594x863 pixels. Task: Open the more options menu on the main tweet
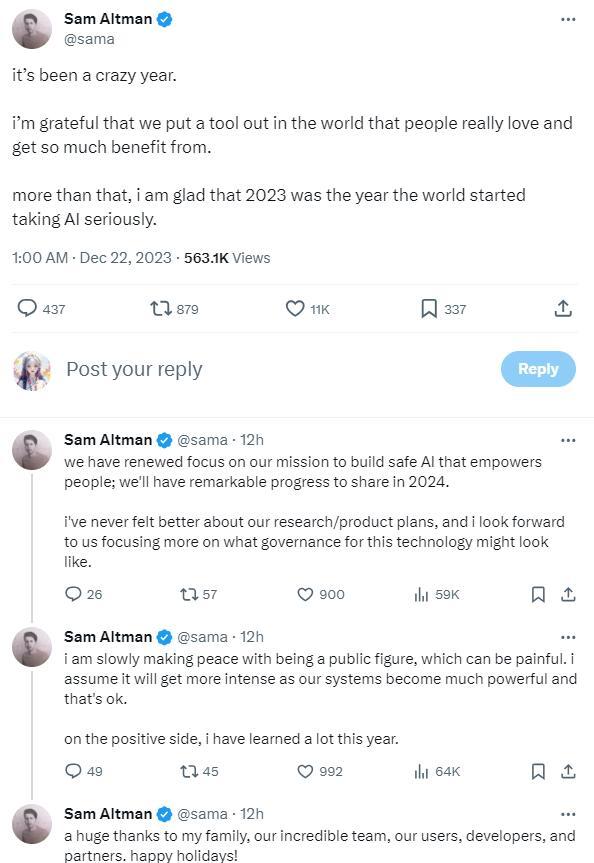(x=568, y=19)
